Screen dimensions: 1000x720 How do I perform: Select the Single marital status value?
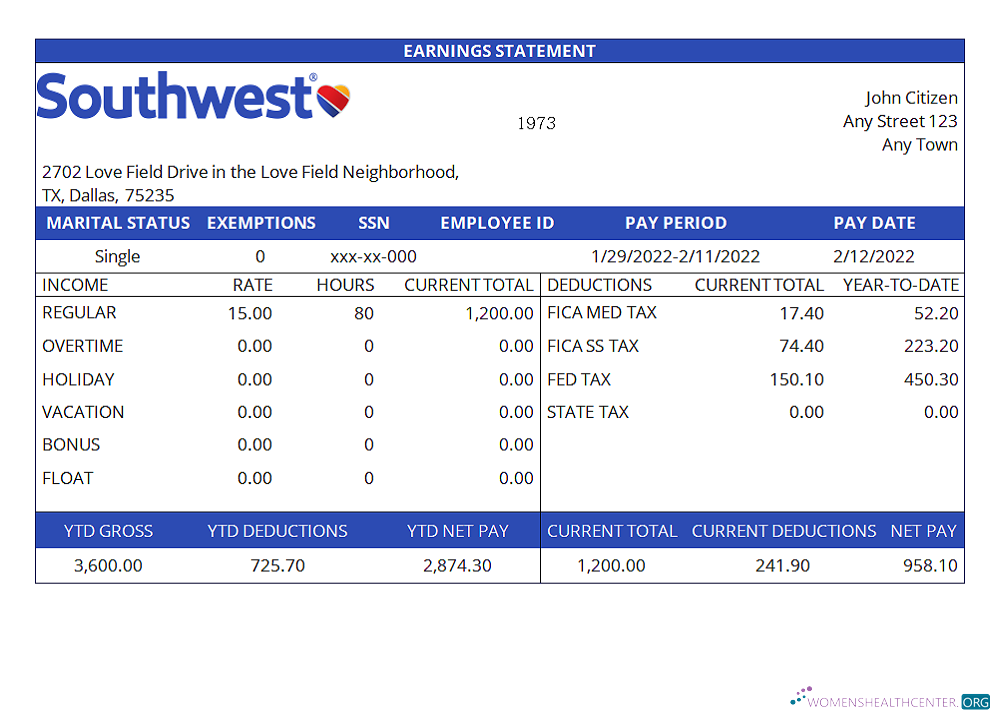(x=117, y=256)
